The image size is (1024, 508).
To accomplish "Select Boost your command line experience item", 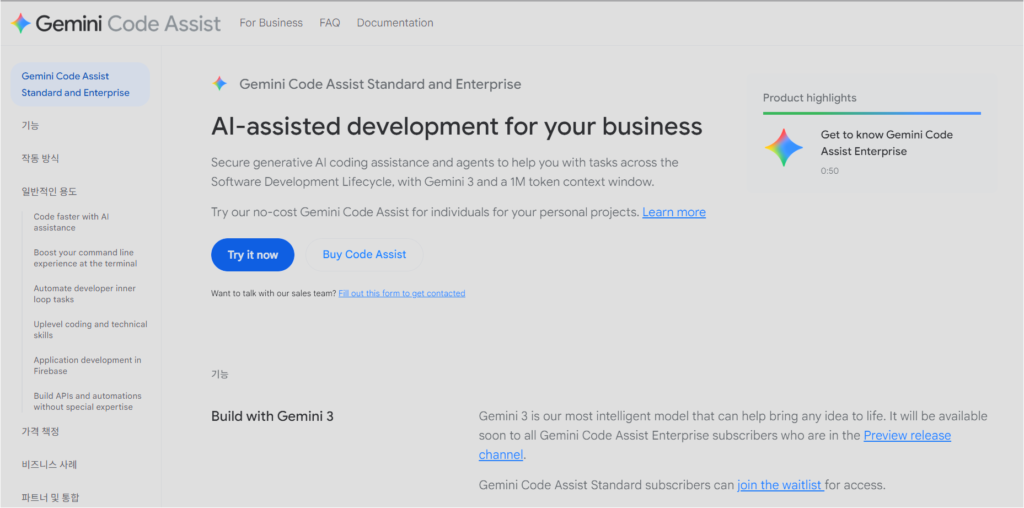I will click(x=85, y=258).
